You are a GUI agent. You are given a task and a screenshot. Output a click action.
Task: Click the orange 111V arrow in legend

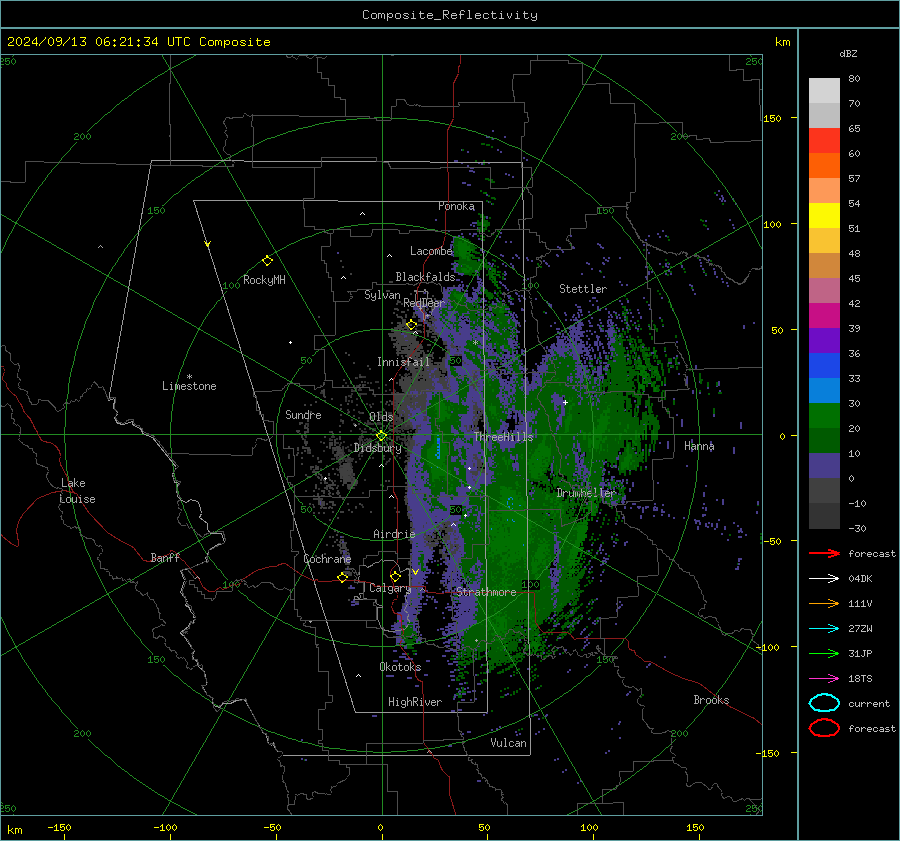824,603
